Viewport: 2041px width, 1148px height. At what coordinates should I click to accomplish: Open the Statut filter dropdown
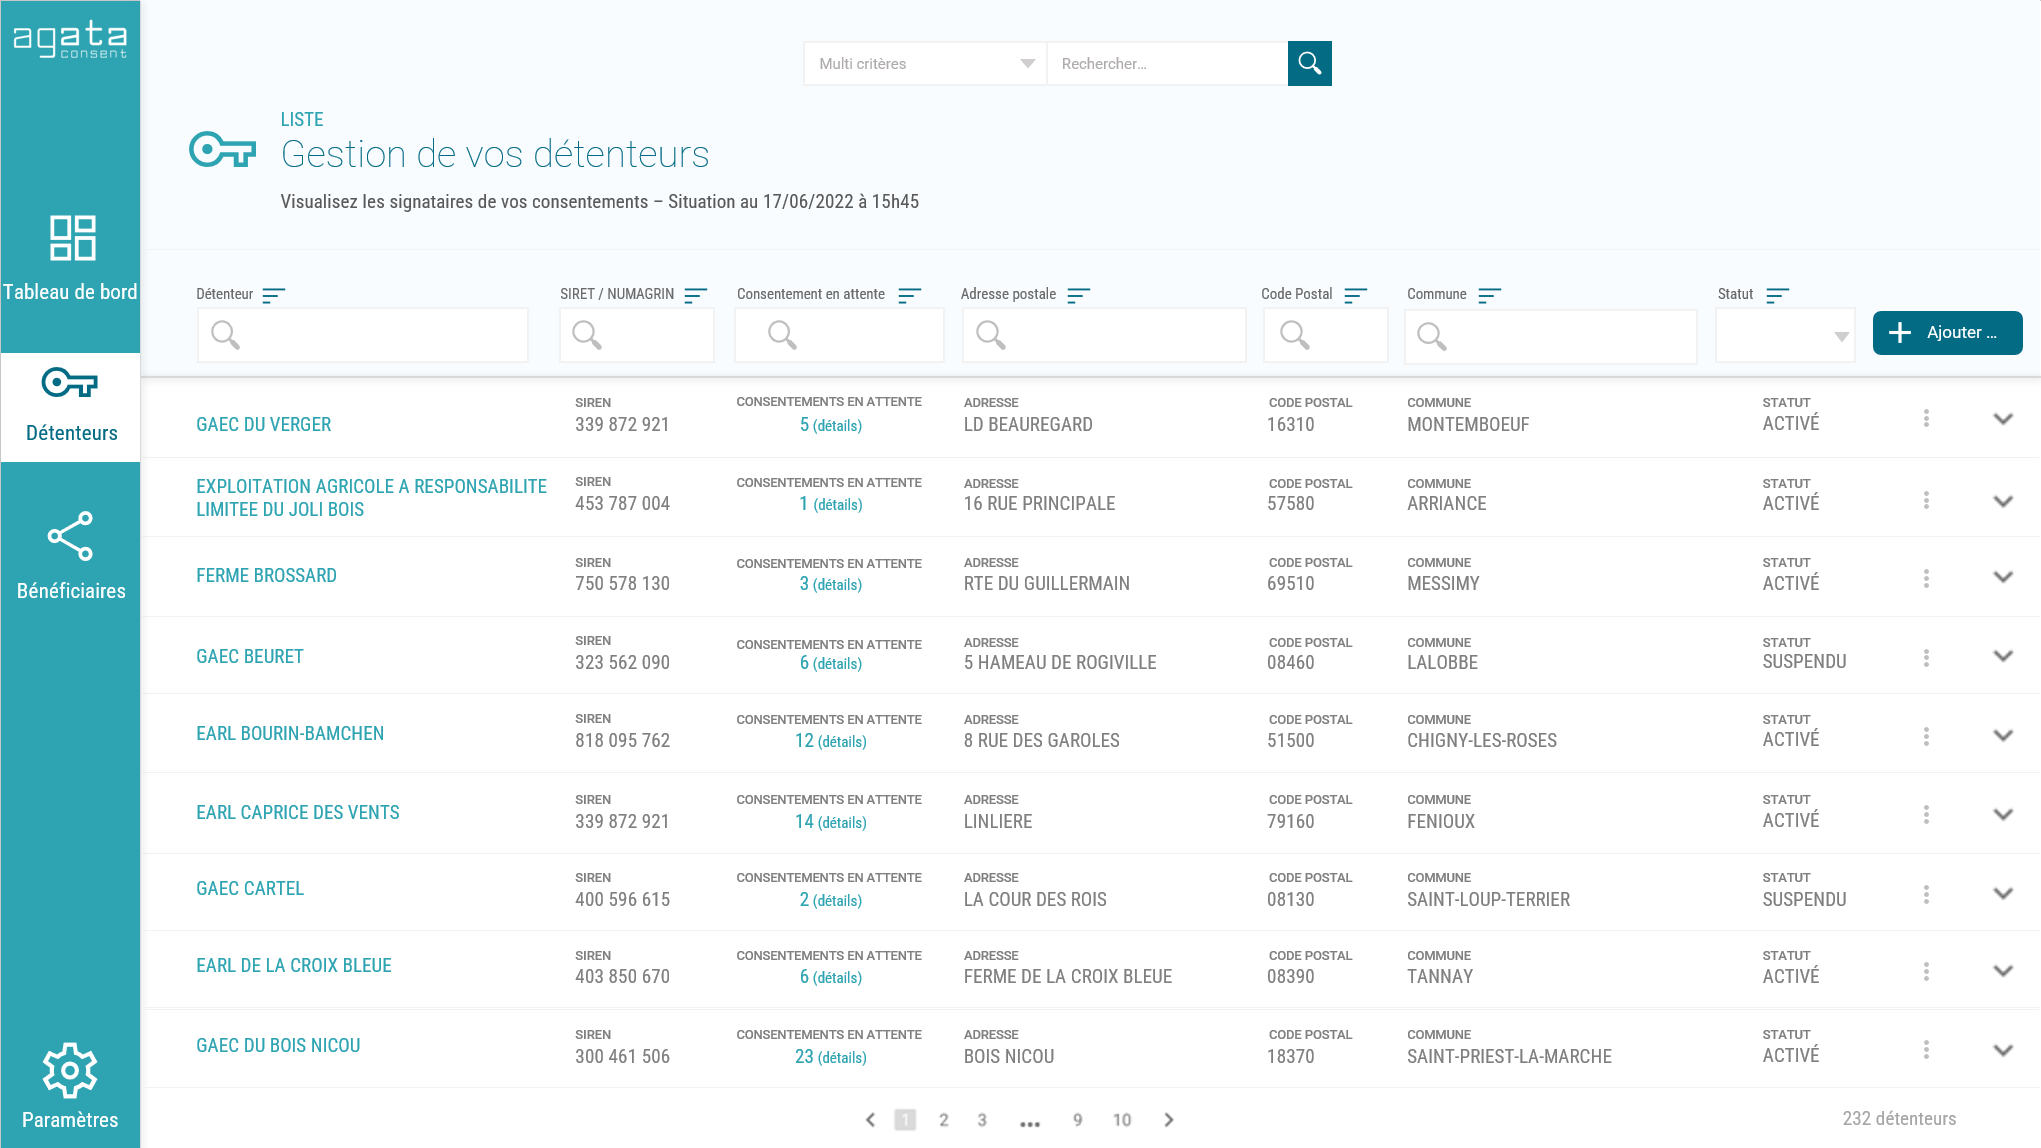(1785, 336)
